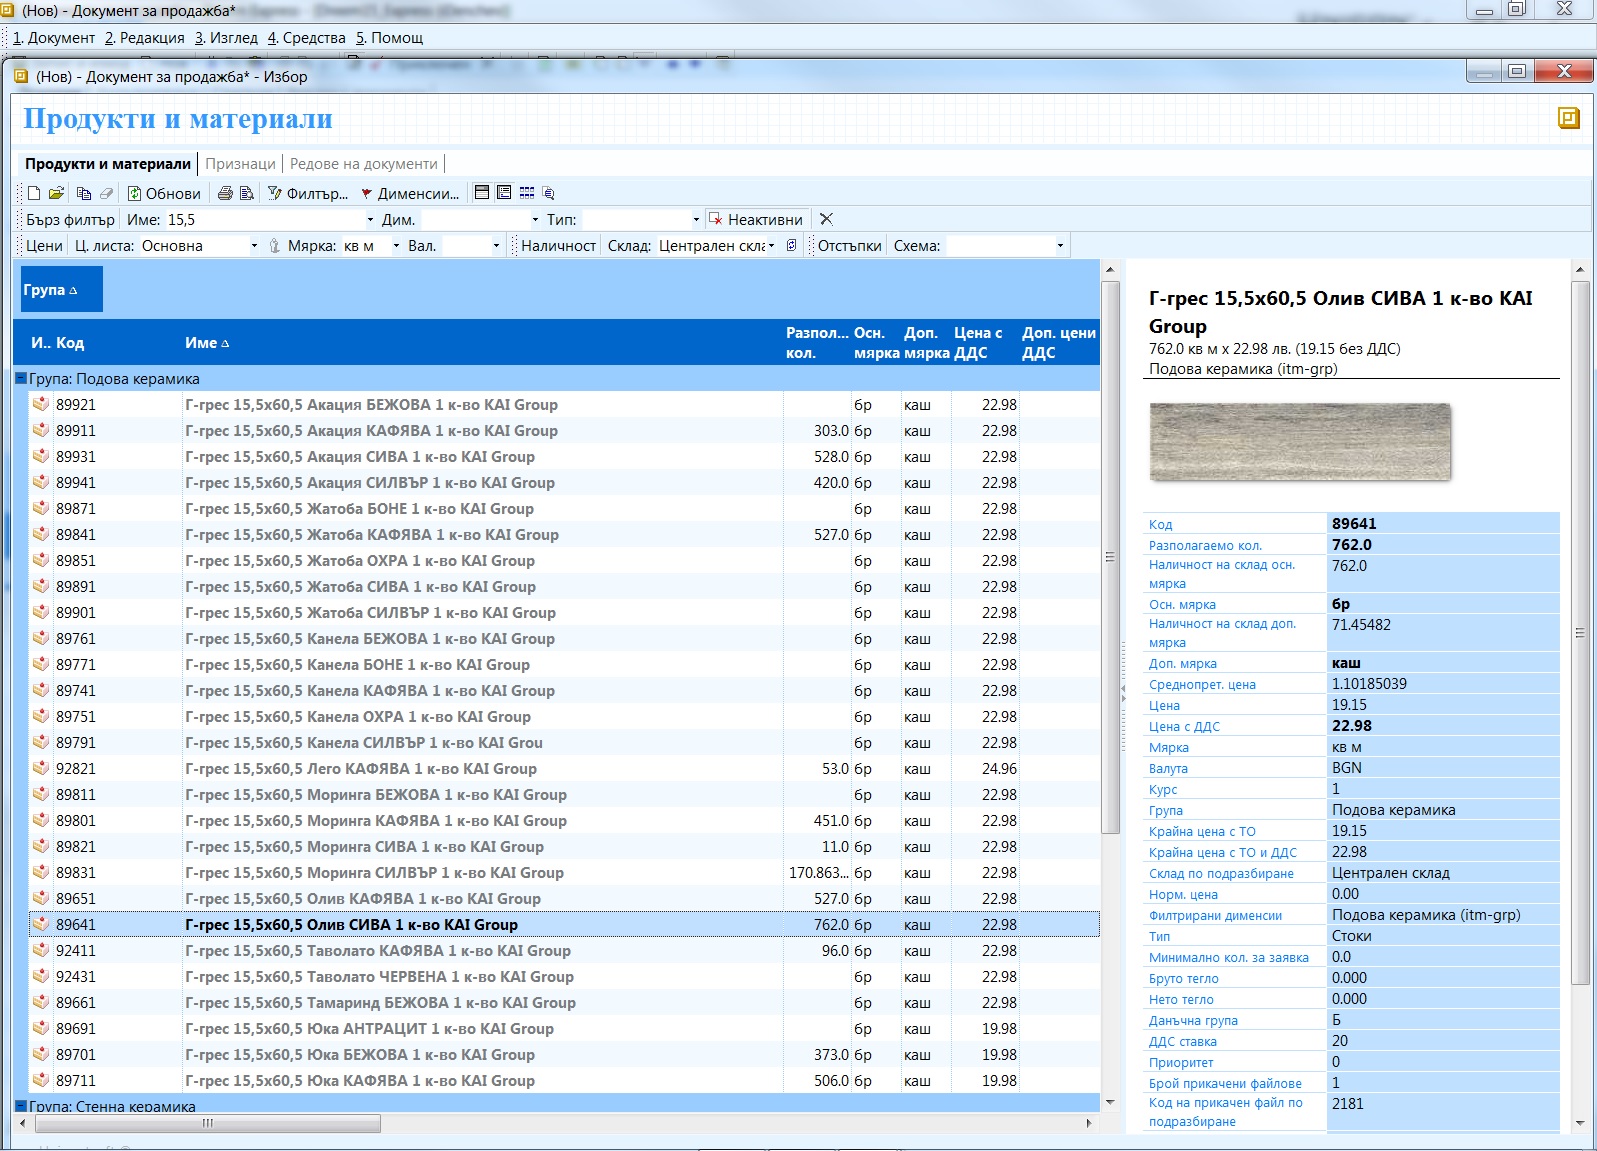Screen dimensions: 1597x1151
Task: Open the Тип dropdown
Action: tap(696, 219)
